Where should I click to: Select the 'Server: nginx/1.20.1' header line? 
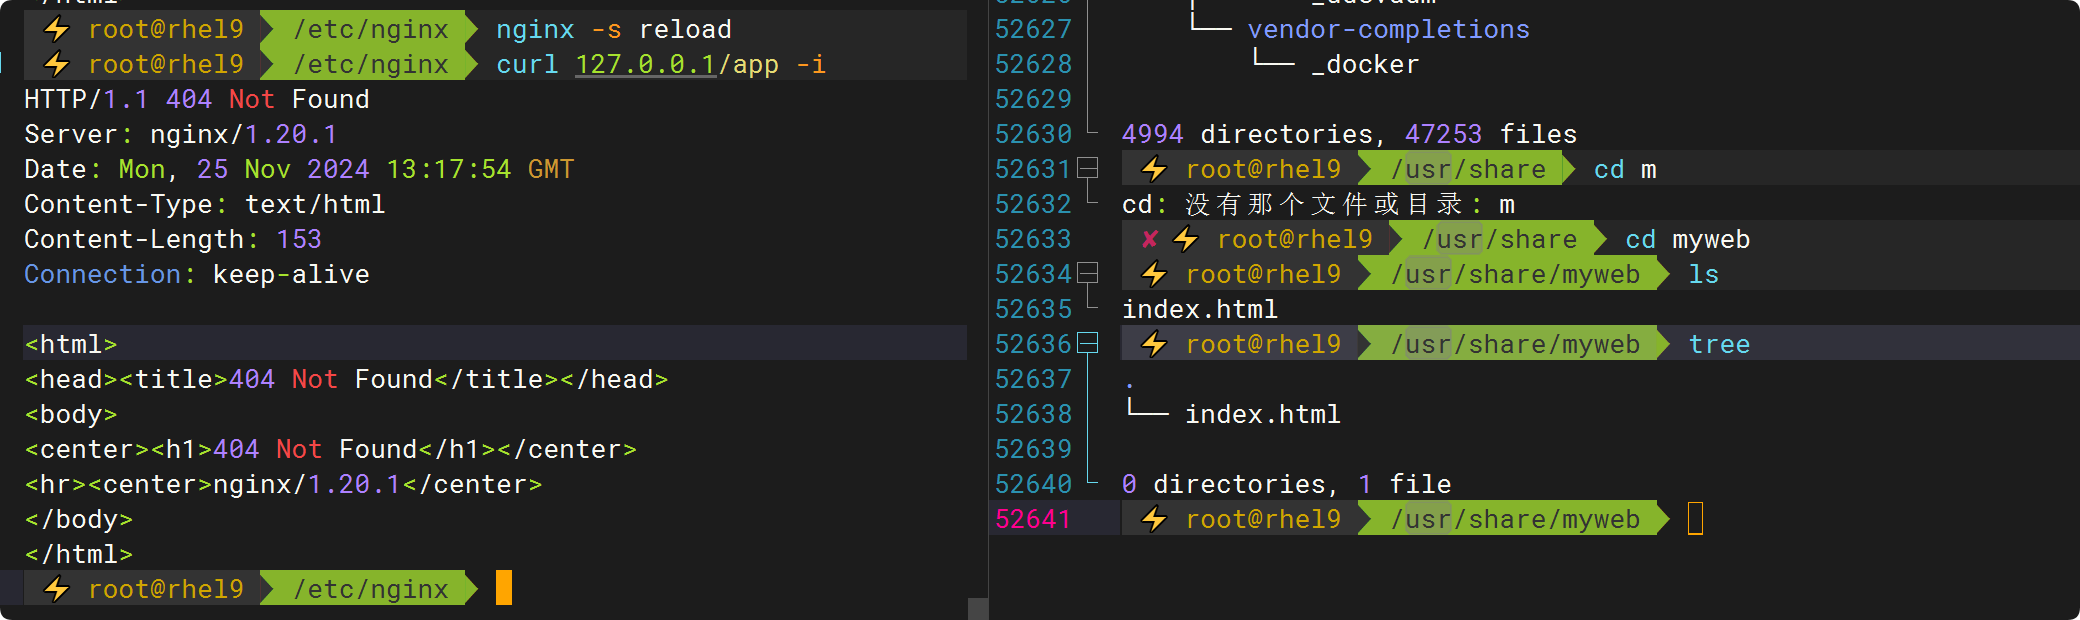(181, 134)
